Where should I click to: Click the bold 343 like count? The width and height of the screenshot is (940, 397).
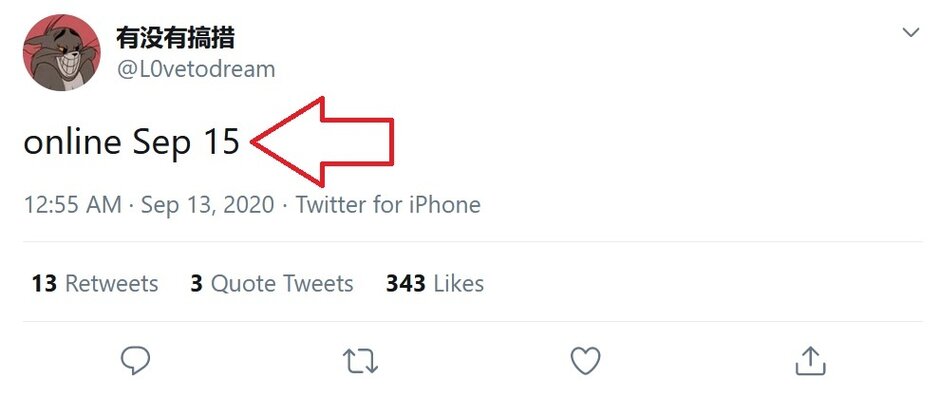pyautogui.click(x=405, y=283)
